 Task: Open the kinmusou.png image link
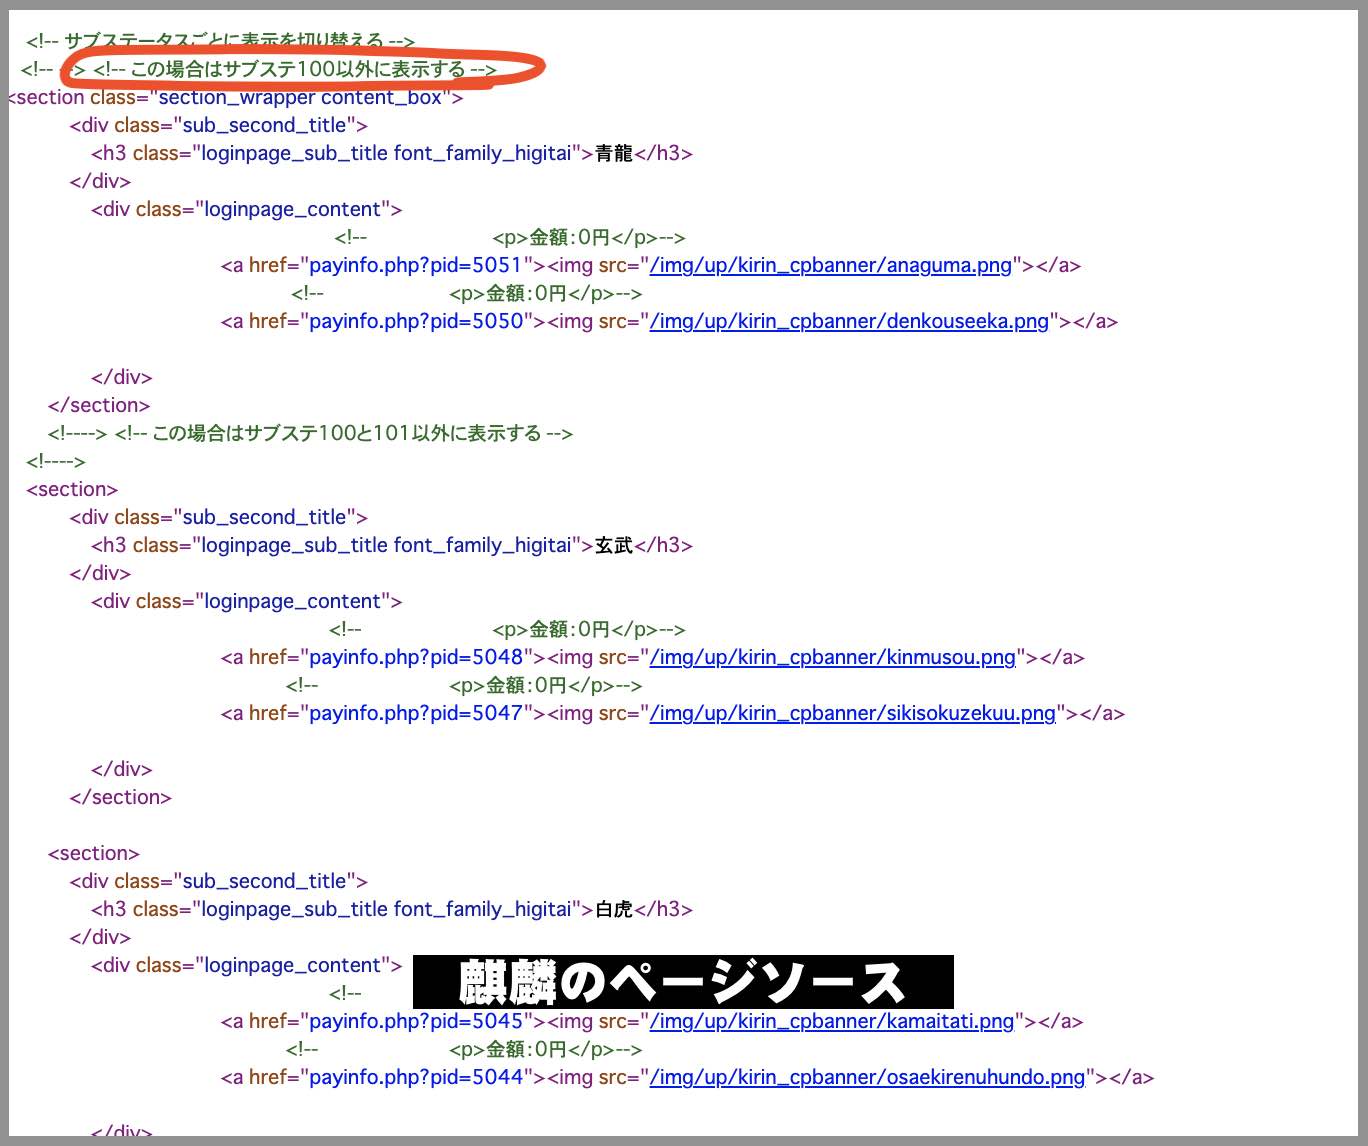(832, 657)
